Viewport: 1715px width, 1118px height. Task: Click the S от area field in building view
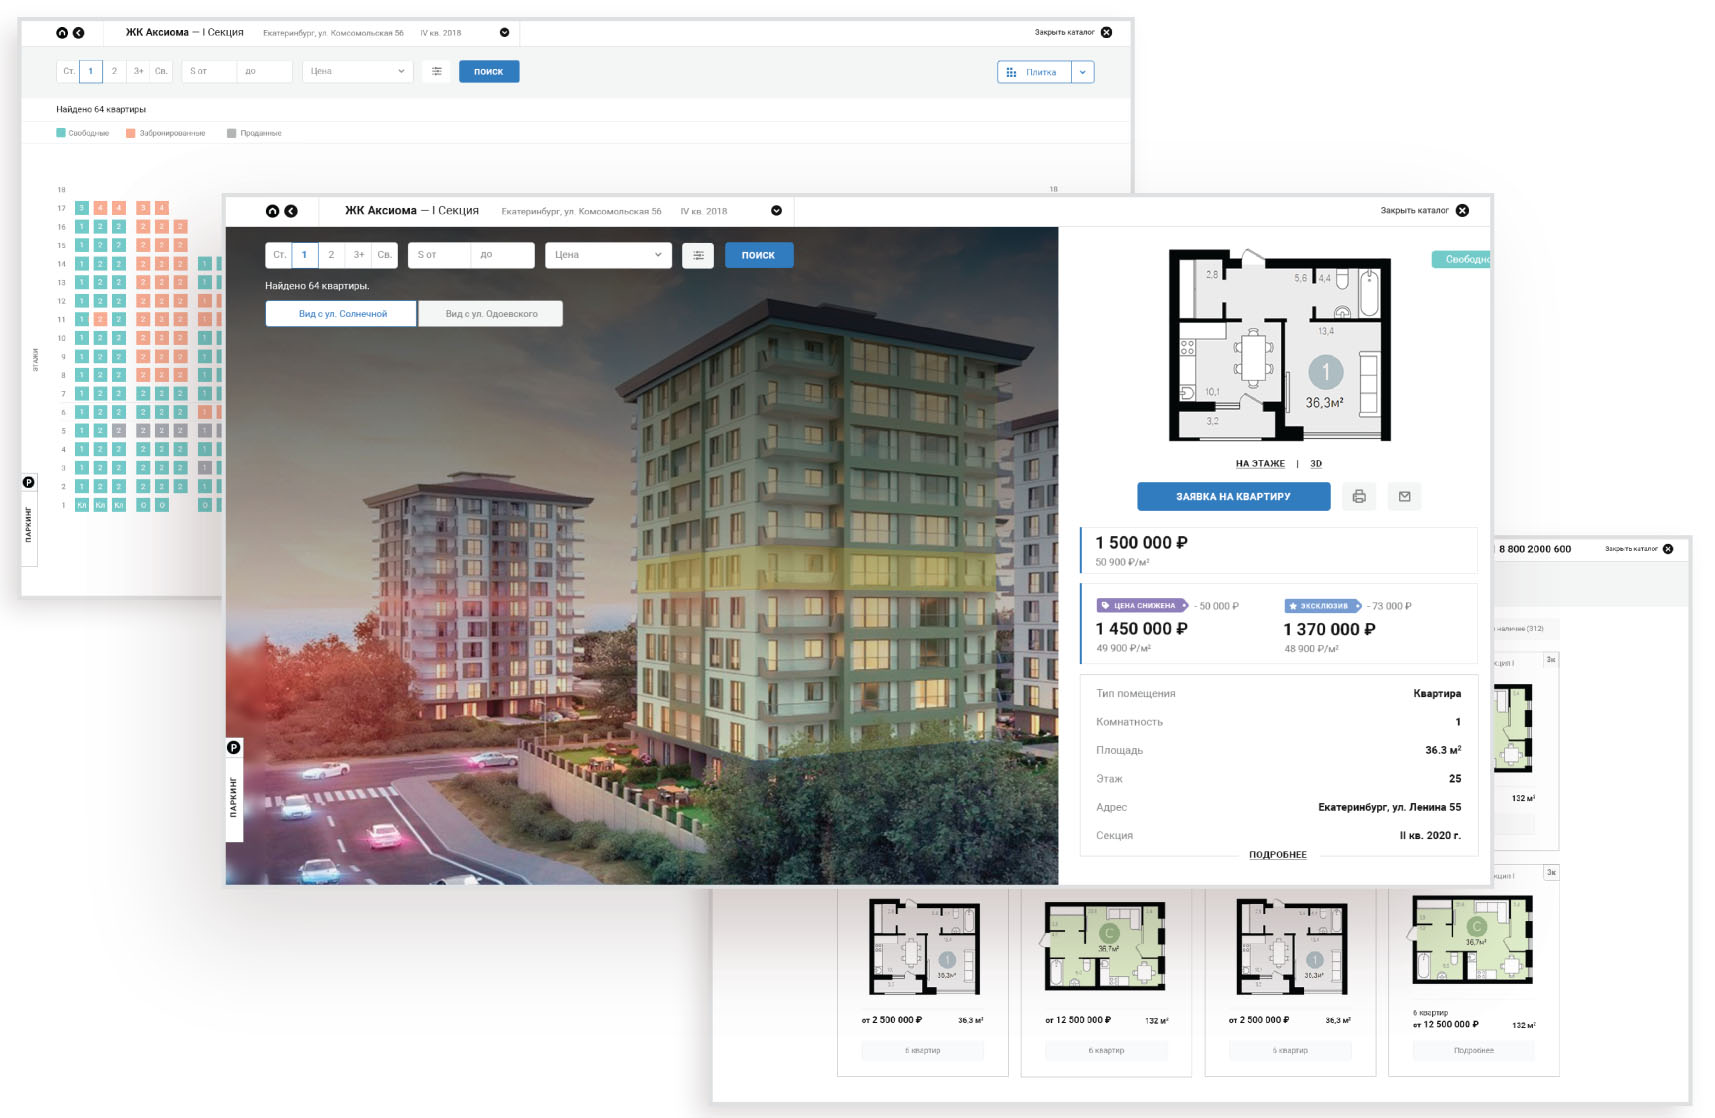(x=440, y=255)
